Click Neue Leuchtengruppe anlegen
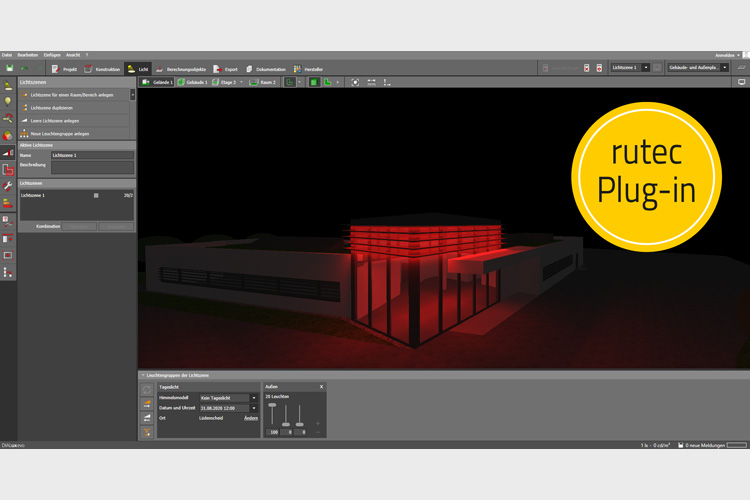The width and height of the screenshot is (750, 500). 74,133
